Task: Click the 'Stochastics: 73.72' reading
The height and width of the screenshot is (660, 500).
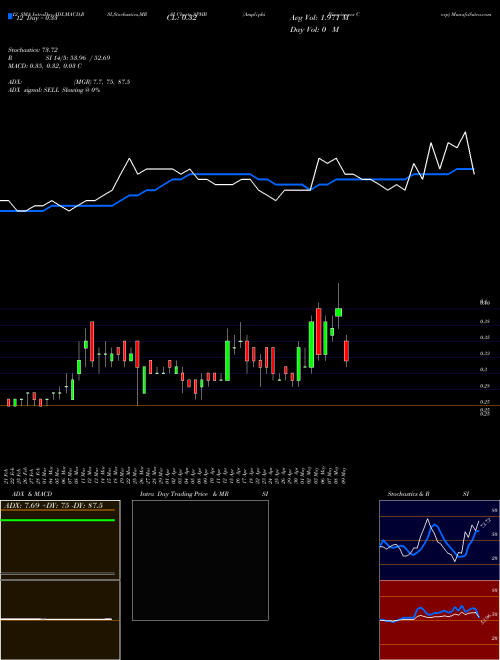Action: point(32,50)
